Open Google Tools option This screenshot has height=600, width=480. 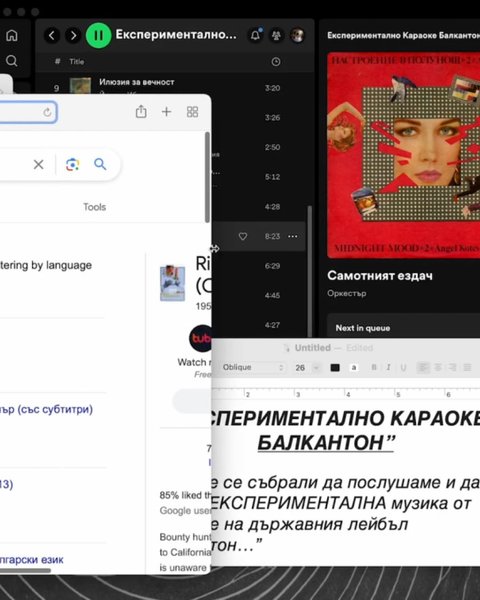click(x=95, y=207)
